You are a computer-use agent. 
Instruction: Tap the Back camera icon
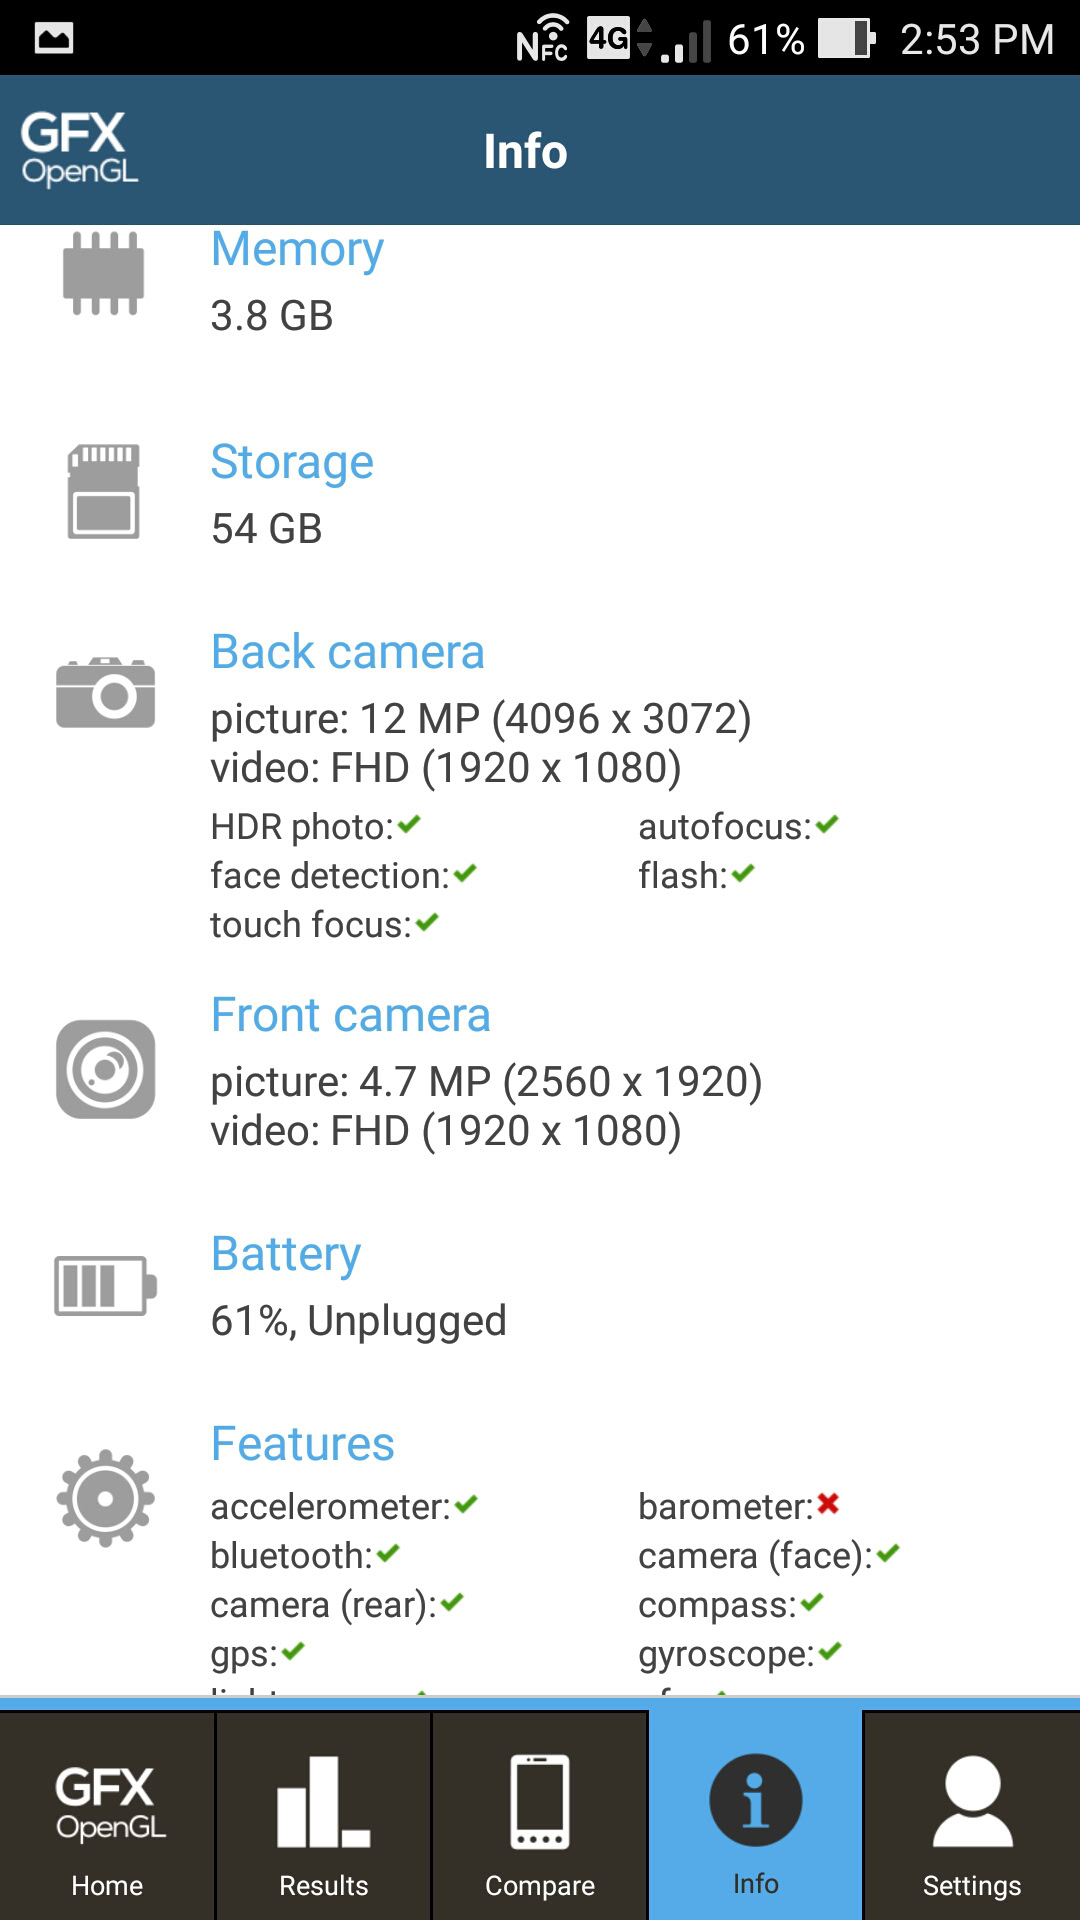(105, 692)
